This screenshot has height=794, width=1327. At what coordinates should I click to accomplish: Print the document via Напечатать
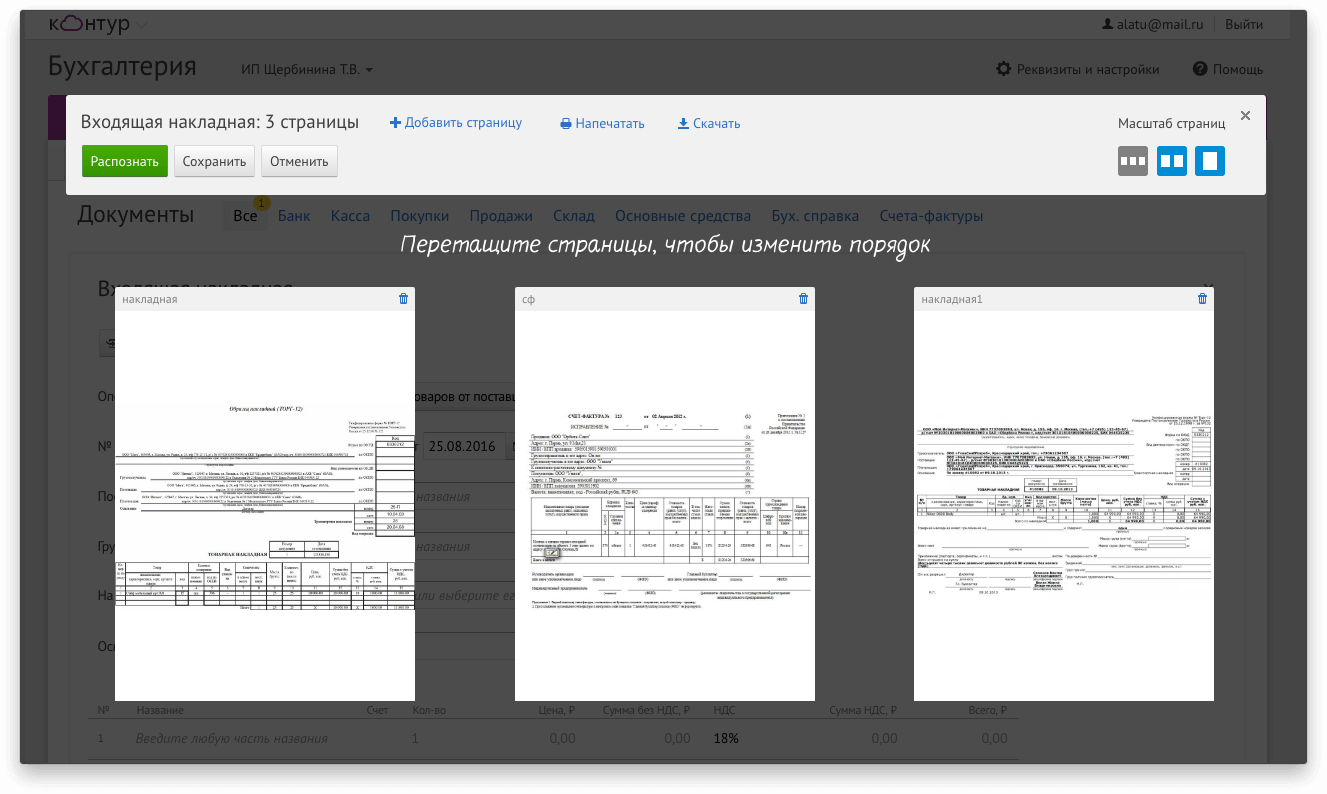click(x=602, y=124)
